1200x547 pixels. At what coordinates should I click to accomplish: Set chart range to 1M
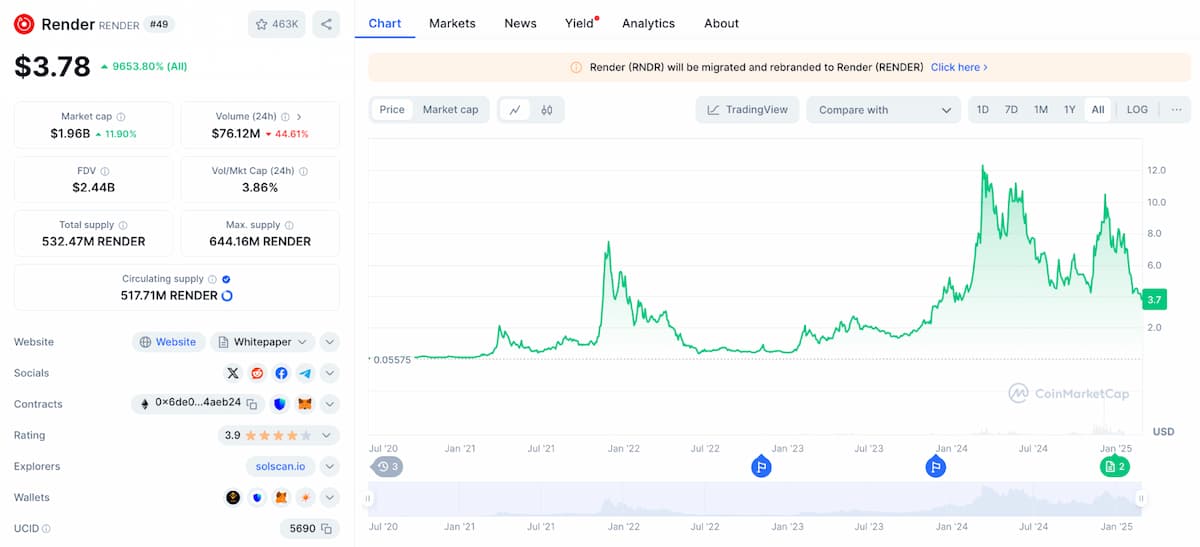(1041, 110)
